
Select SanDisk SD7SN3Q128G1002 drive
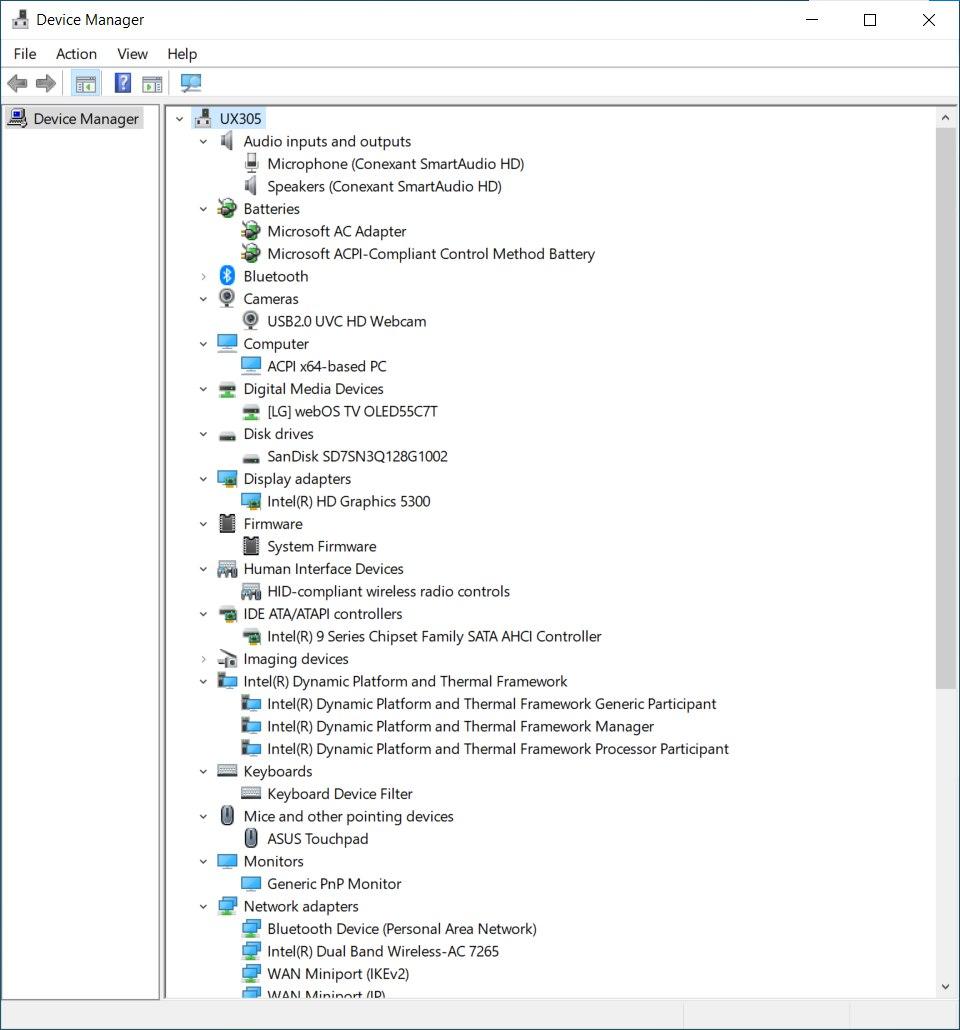357,456
